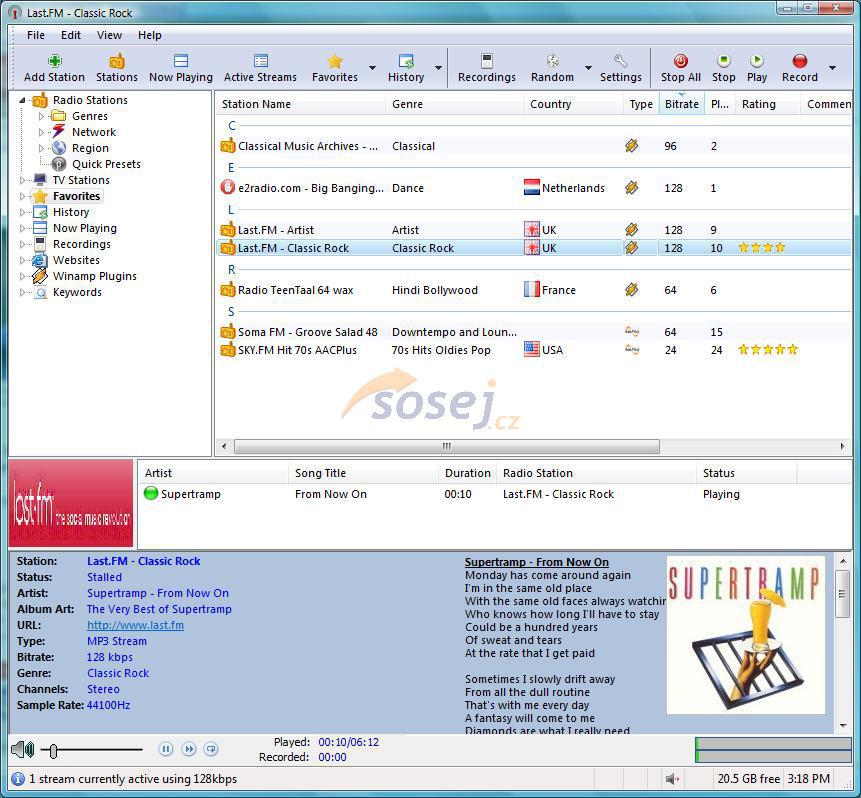
Task: Click The Very Best of Supertramp album link
Action: (x=159, y=609)
